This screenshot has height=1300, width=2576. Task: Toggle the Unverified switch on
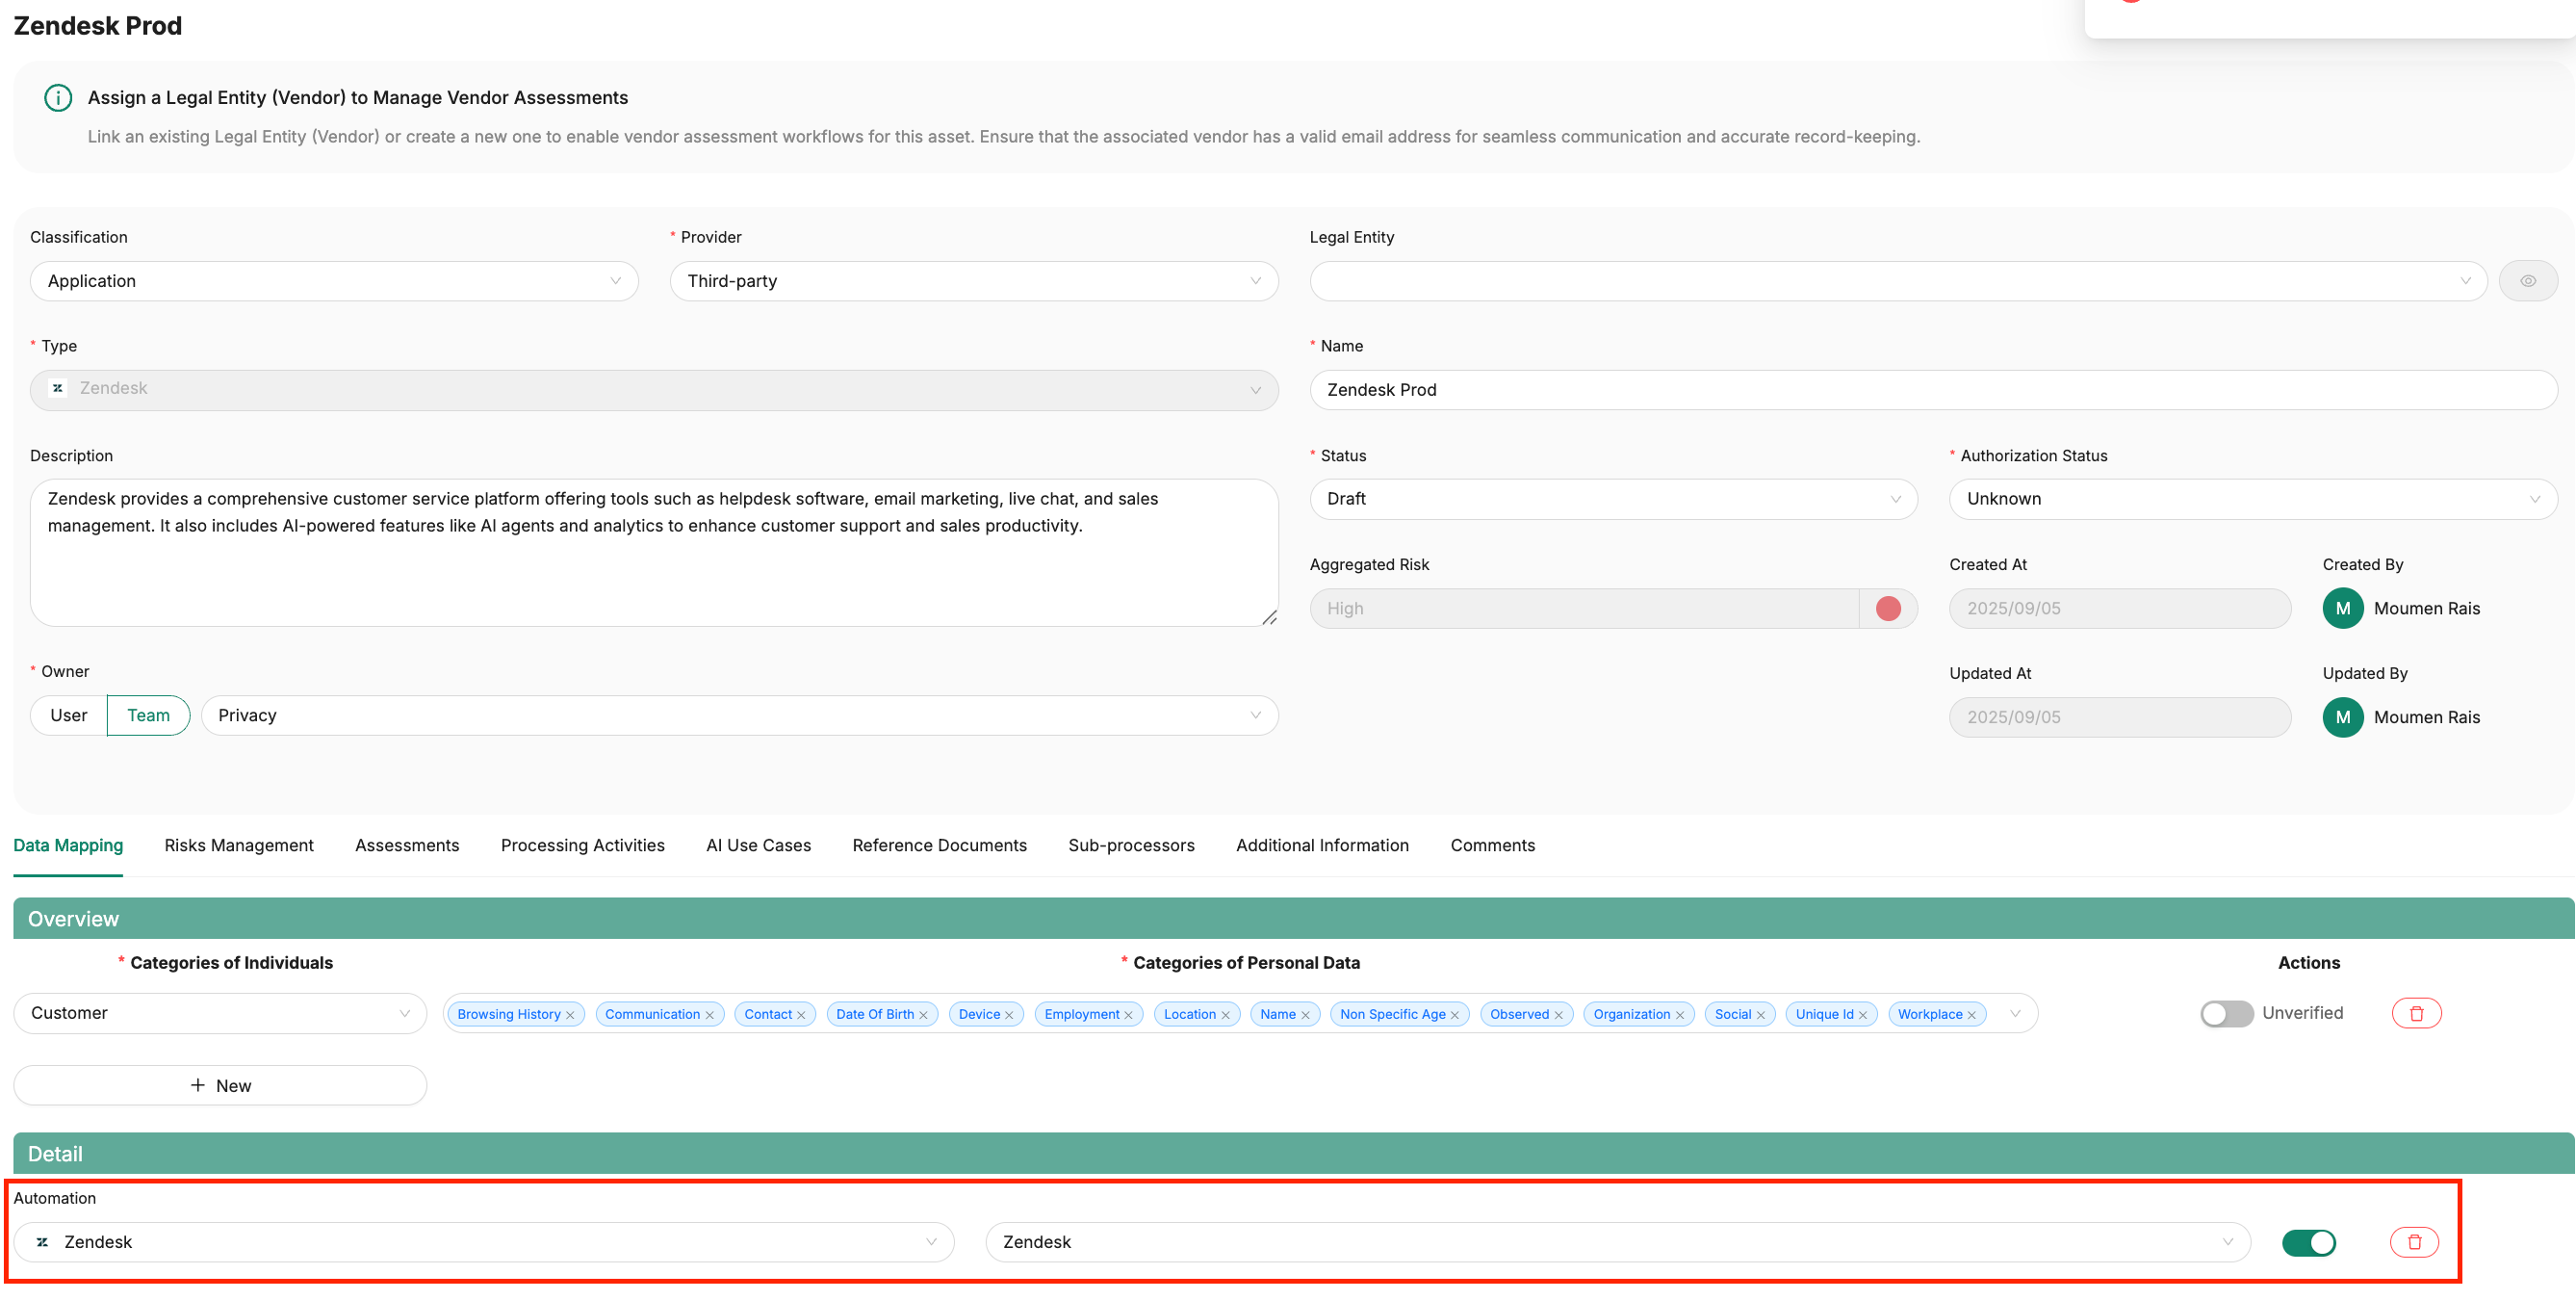click(2226, 1014)
